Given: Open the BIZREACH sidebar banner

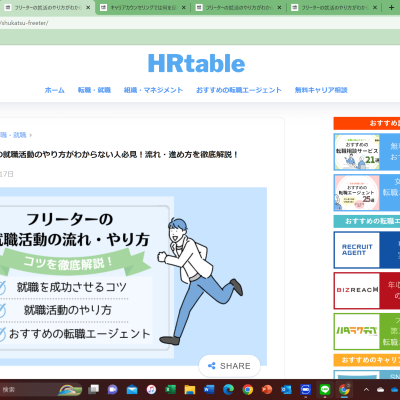Looking at the screenshot, I should point(367,291).
